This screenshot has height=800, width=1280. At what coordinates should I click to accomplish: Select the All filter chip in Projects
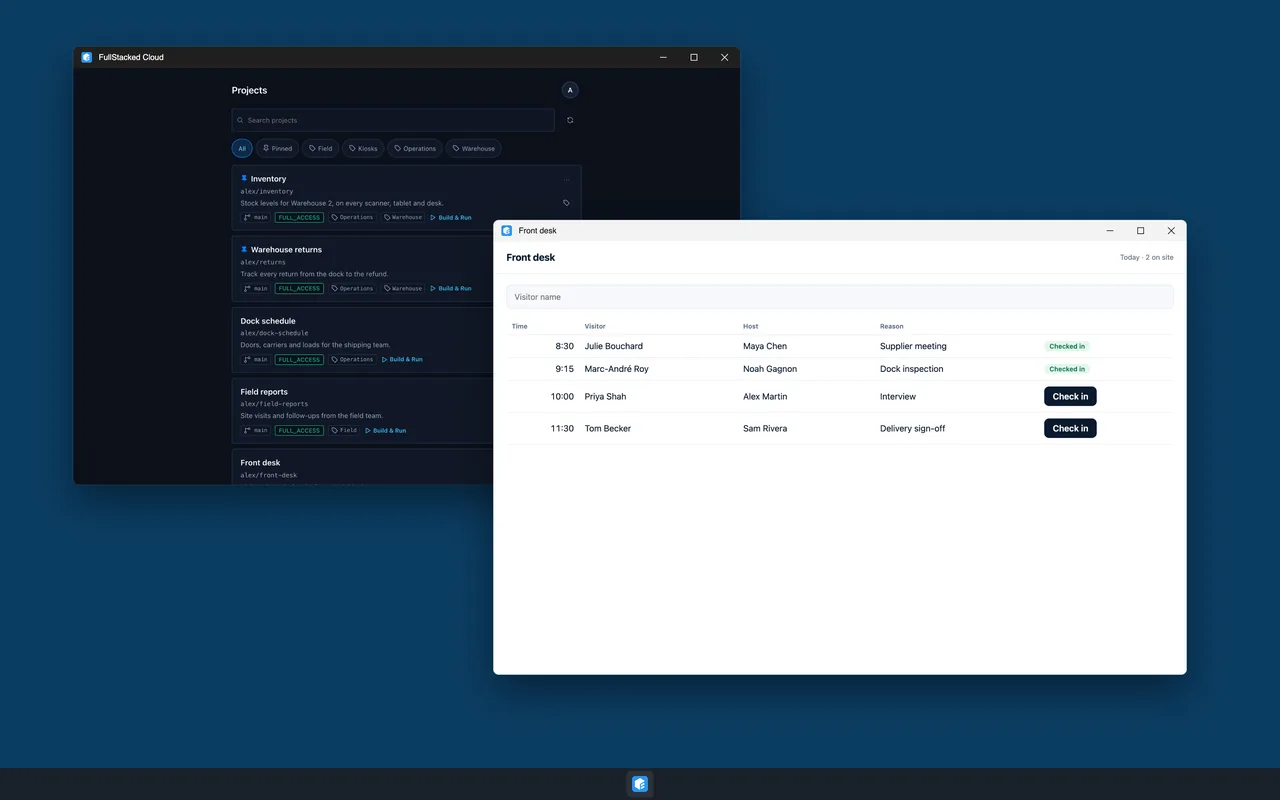tap(242, 148)
